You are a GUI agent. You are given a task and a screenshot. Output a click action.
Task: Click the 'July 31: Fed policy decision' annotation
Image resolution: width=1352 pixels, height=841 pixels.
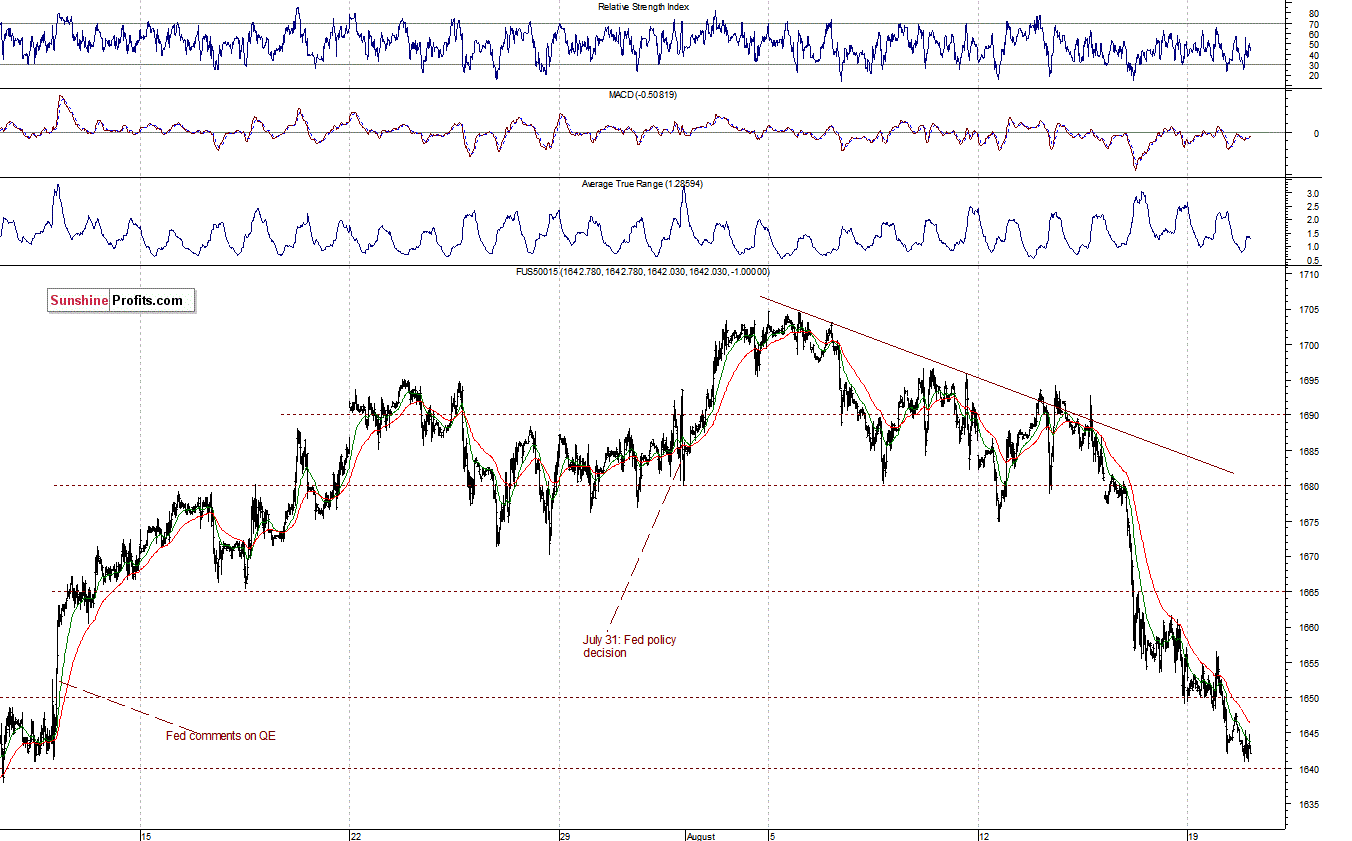point(629,646)
